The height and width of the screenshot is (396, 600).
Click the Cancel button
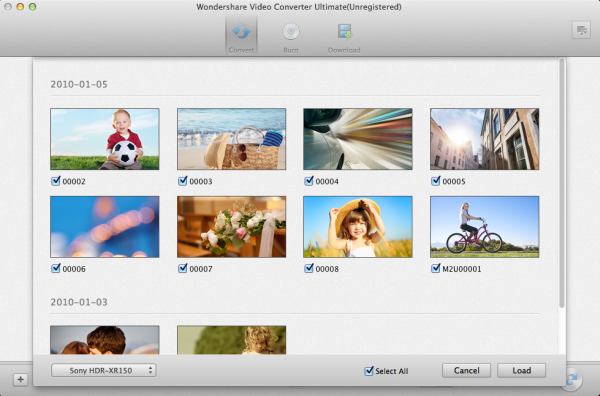click(x=466, y=370)
